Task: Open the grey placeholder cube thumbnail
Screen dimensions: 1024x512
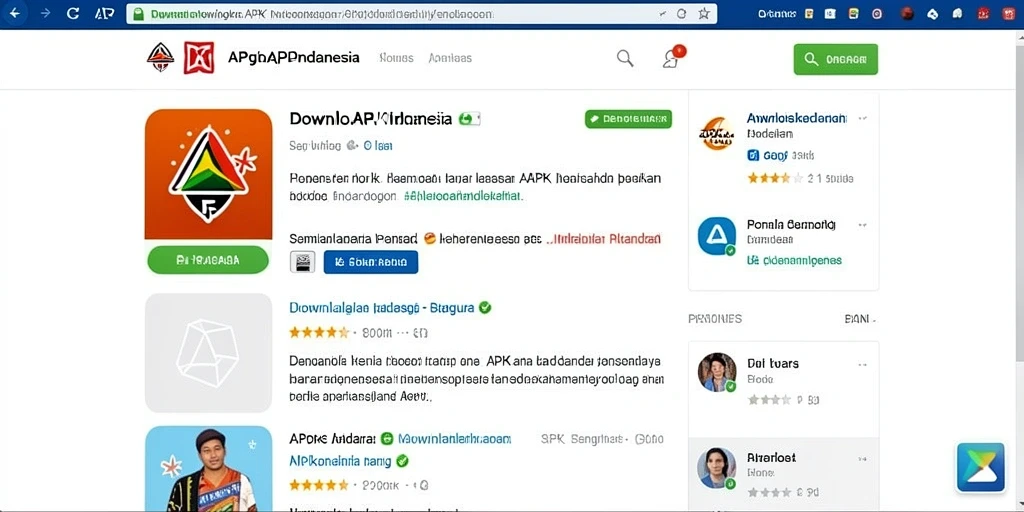Action: coord(208,353)
